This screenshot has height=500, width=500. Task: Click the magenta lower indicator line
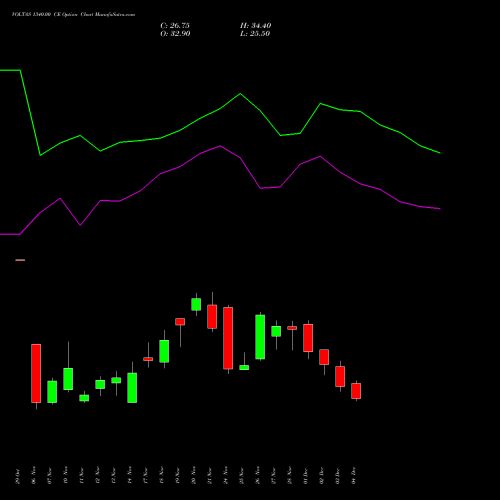coord(220,146)
